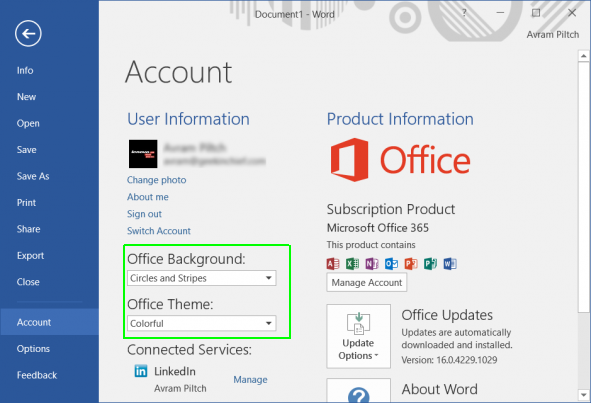
Task: Select Print in the sidebar
Action: click(x=26, y=203)
